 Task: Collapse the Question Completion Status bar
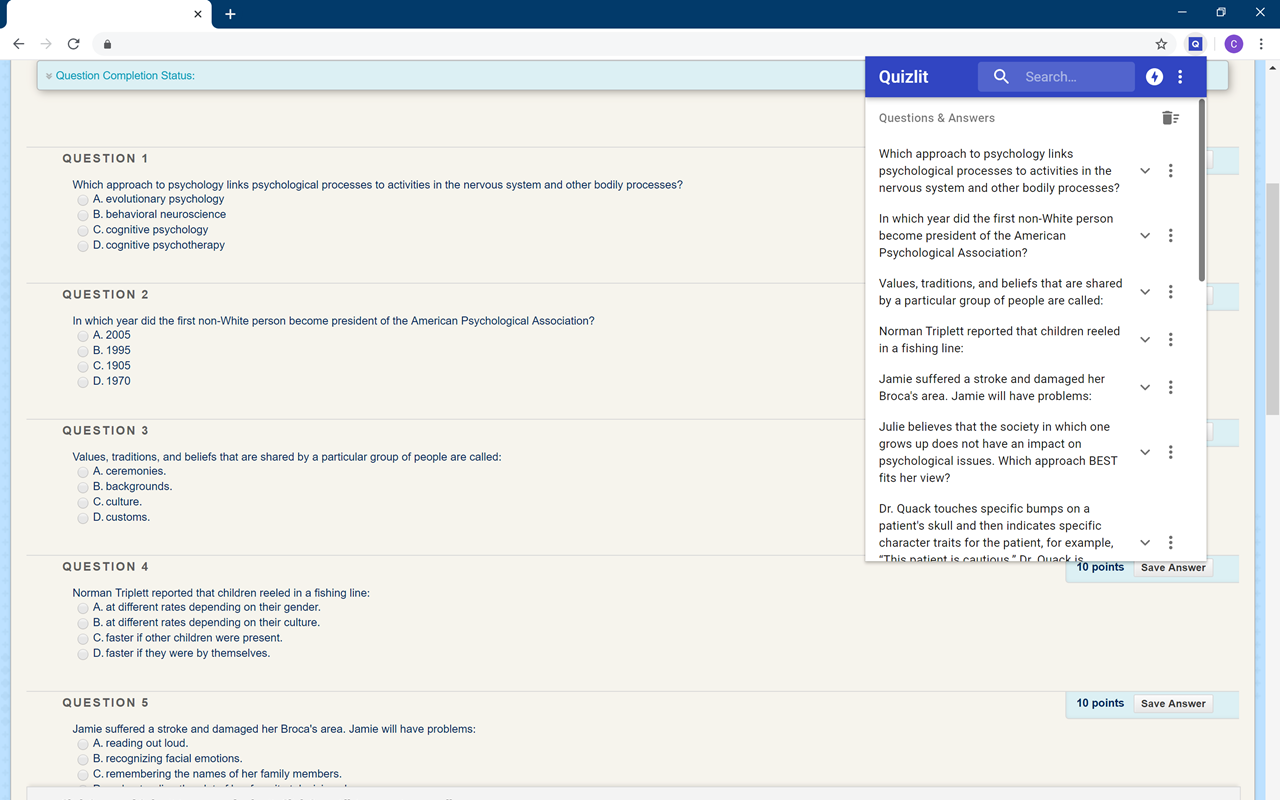point(48,75)
